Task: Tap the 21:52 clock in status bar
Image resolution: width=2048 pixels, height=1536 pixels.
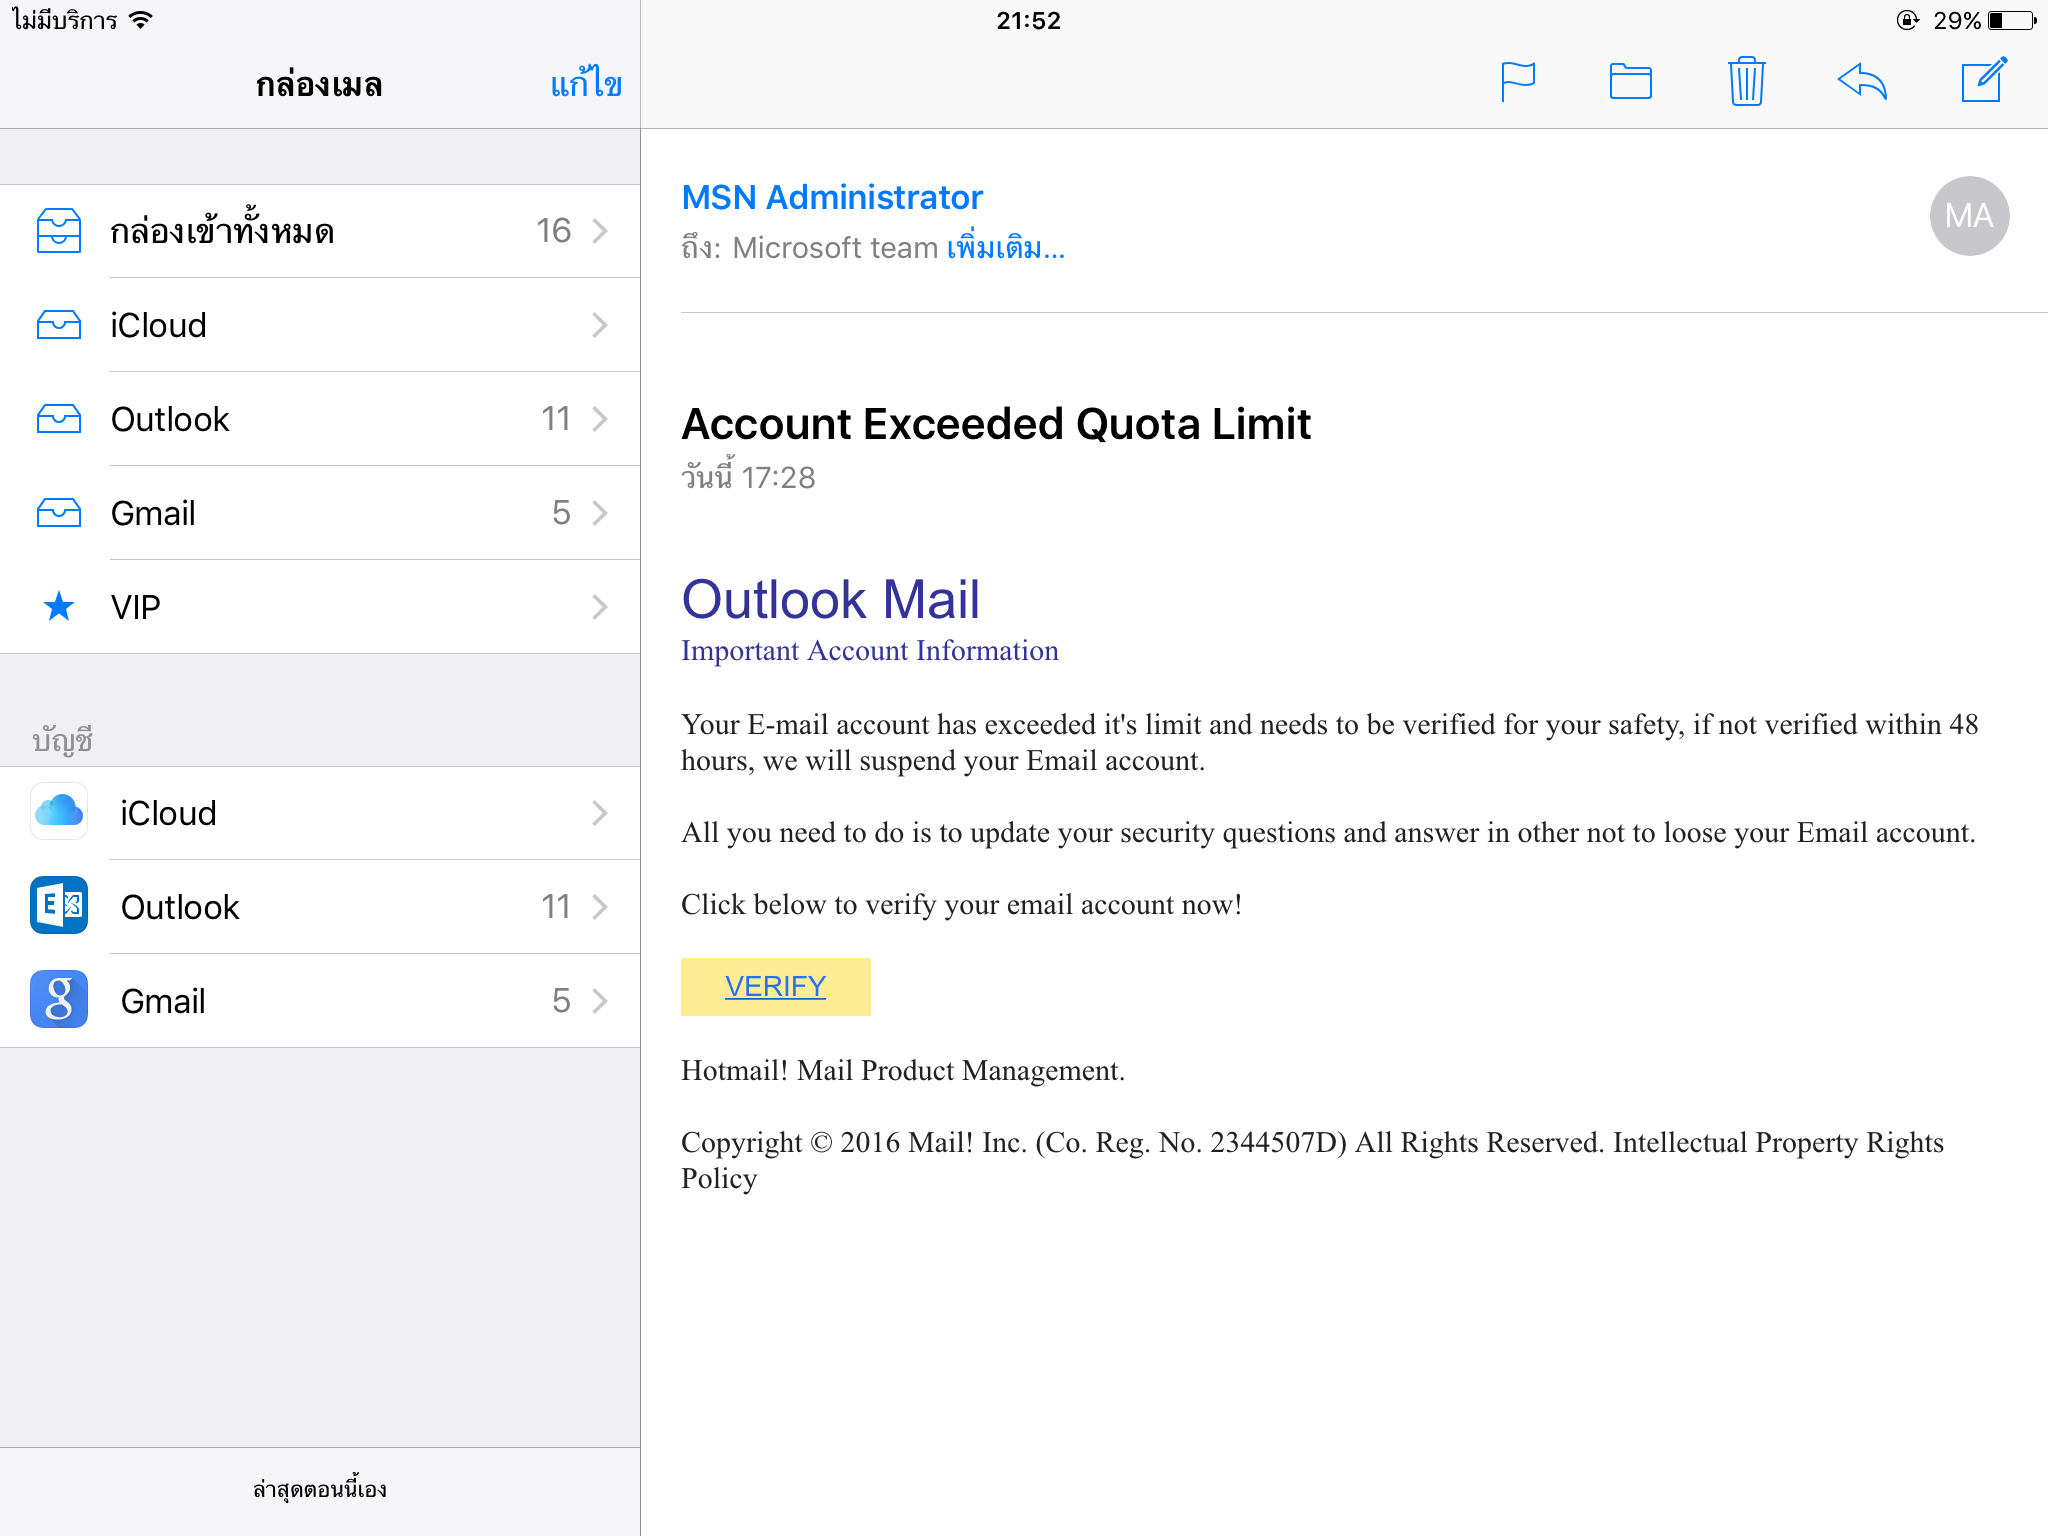Action: tap(1028, 20)
